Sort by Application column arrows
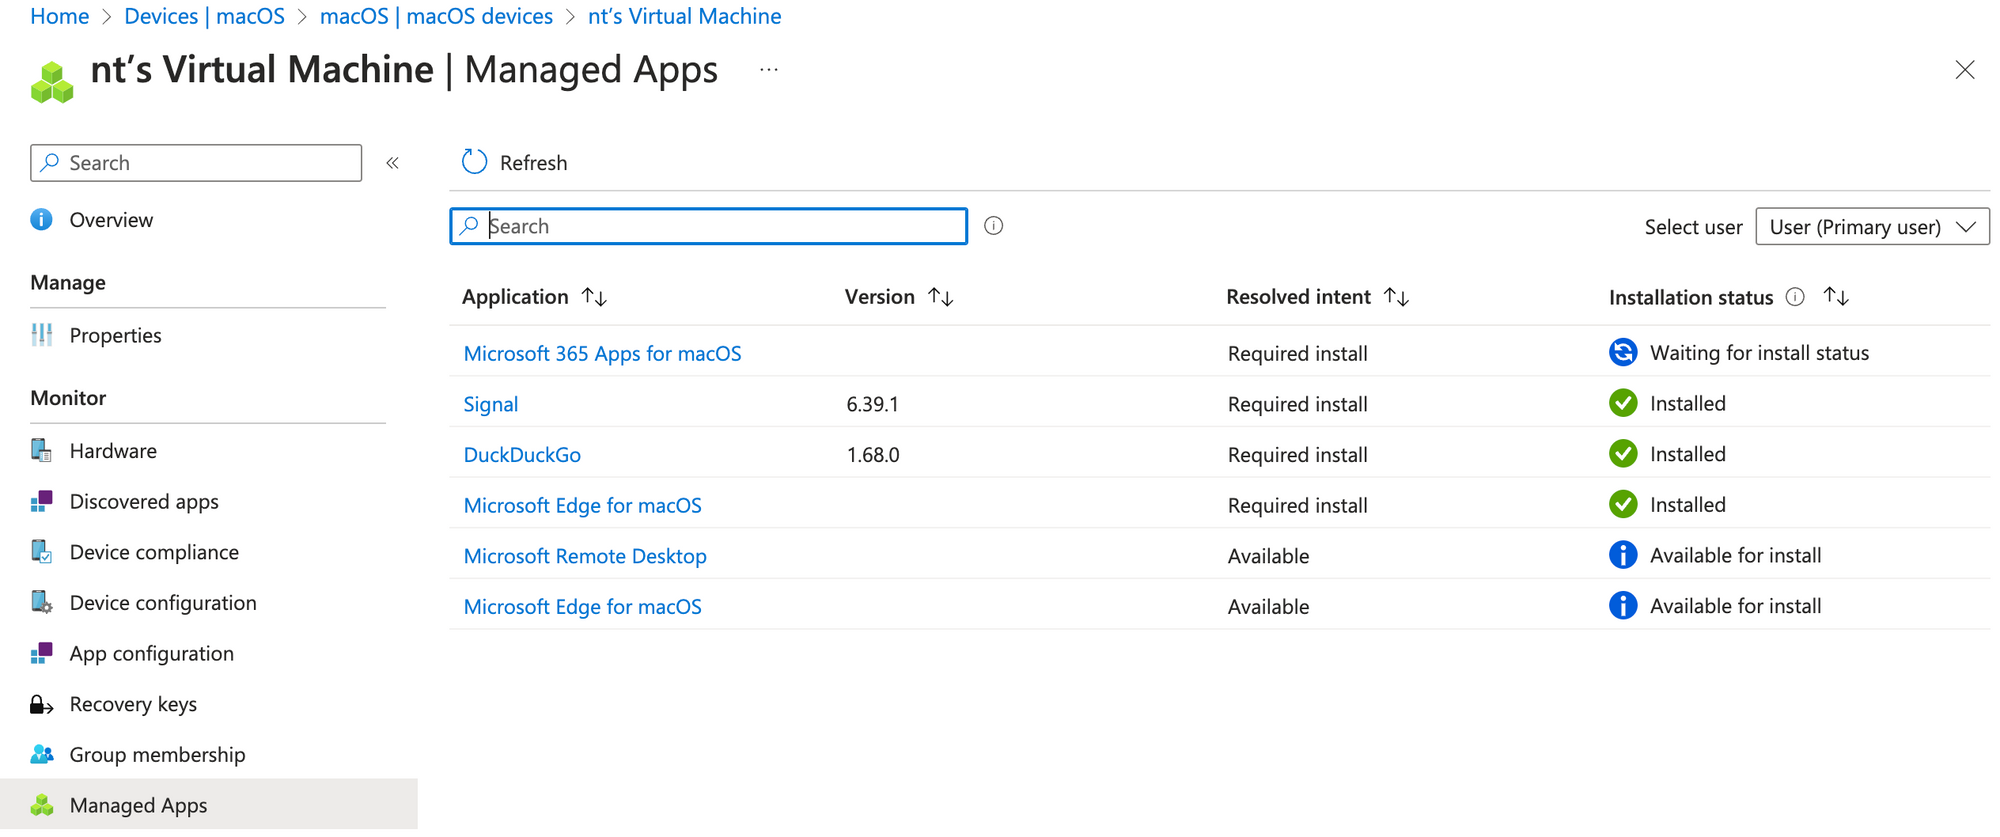This screenshot has width=2000, height=837. 595,297
